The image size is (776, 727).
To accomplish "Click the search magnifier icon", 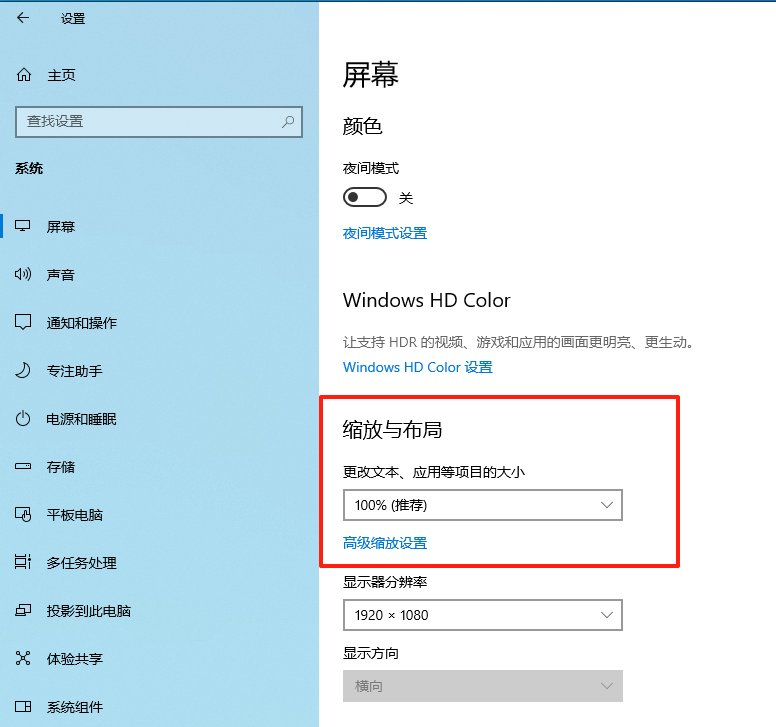I will (x=288, y=121).
